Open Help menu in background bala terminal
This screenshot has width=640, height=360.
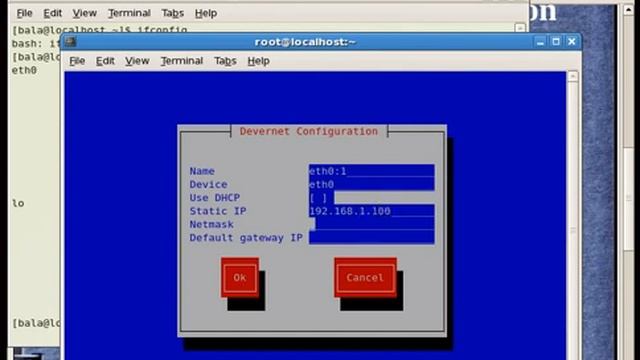click(206, 13)
